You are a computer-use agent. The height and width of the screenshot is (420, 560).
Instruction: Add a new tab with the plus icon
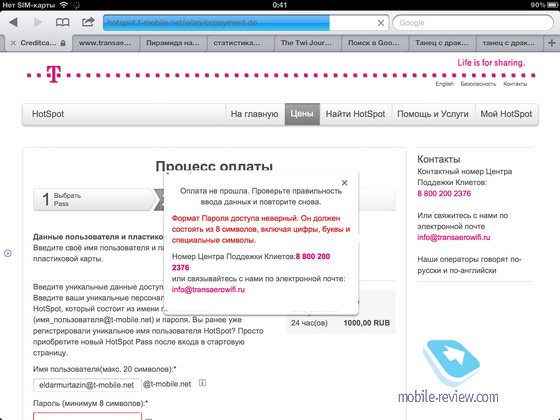[552, 43]
